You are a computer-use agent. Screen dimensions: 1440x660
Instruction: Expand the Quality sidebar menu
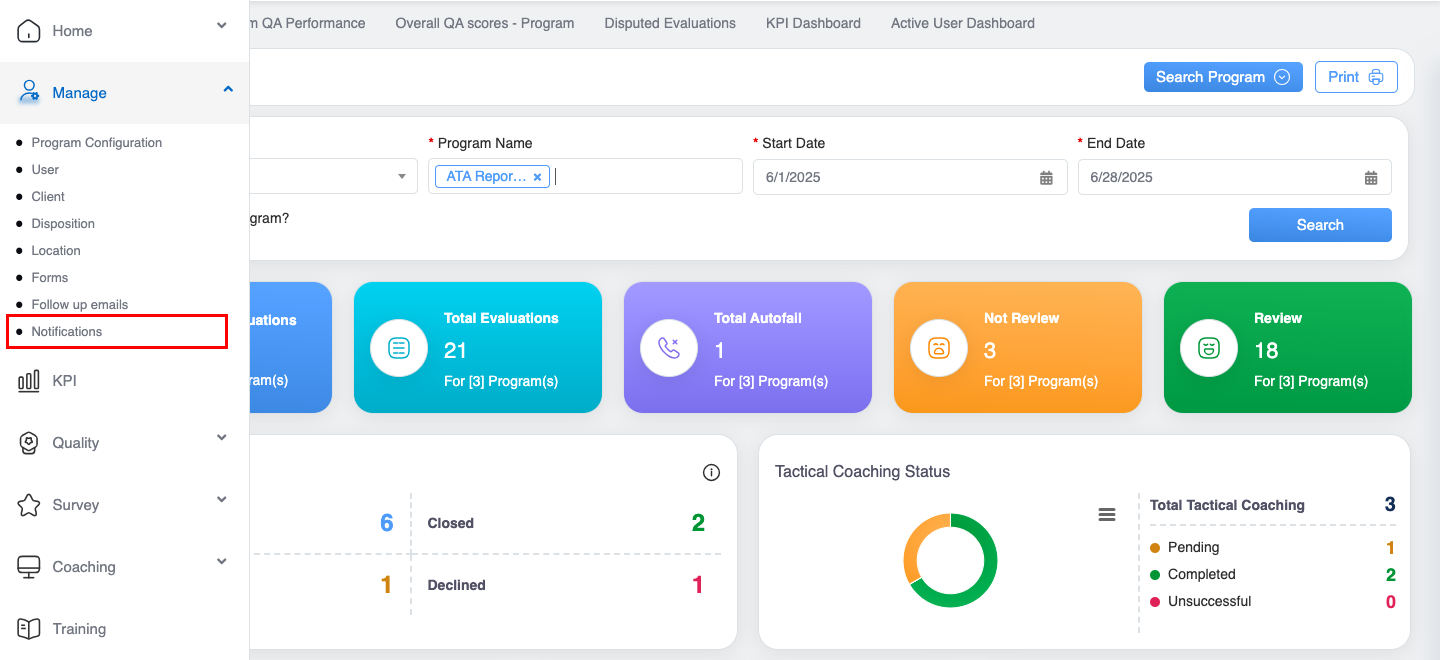(x=222, y=438)
